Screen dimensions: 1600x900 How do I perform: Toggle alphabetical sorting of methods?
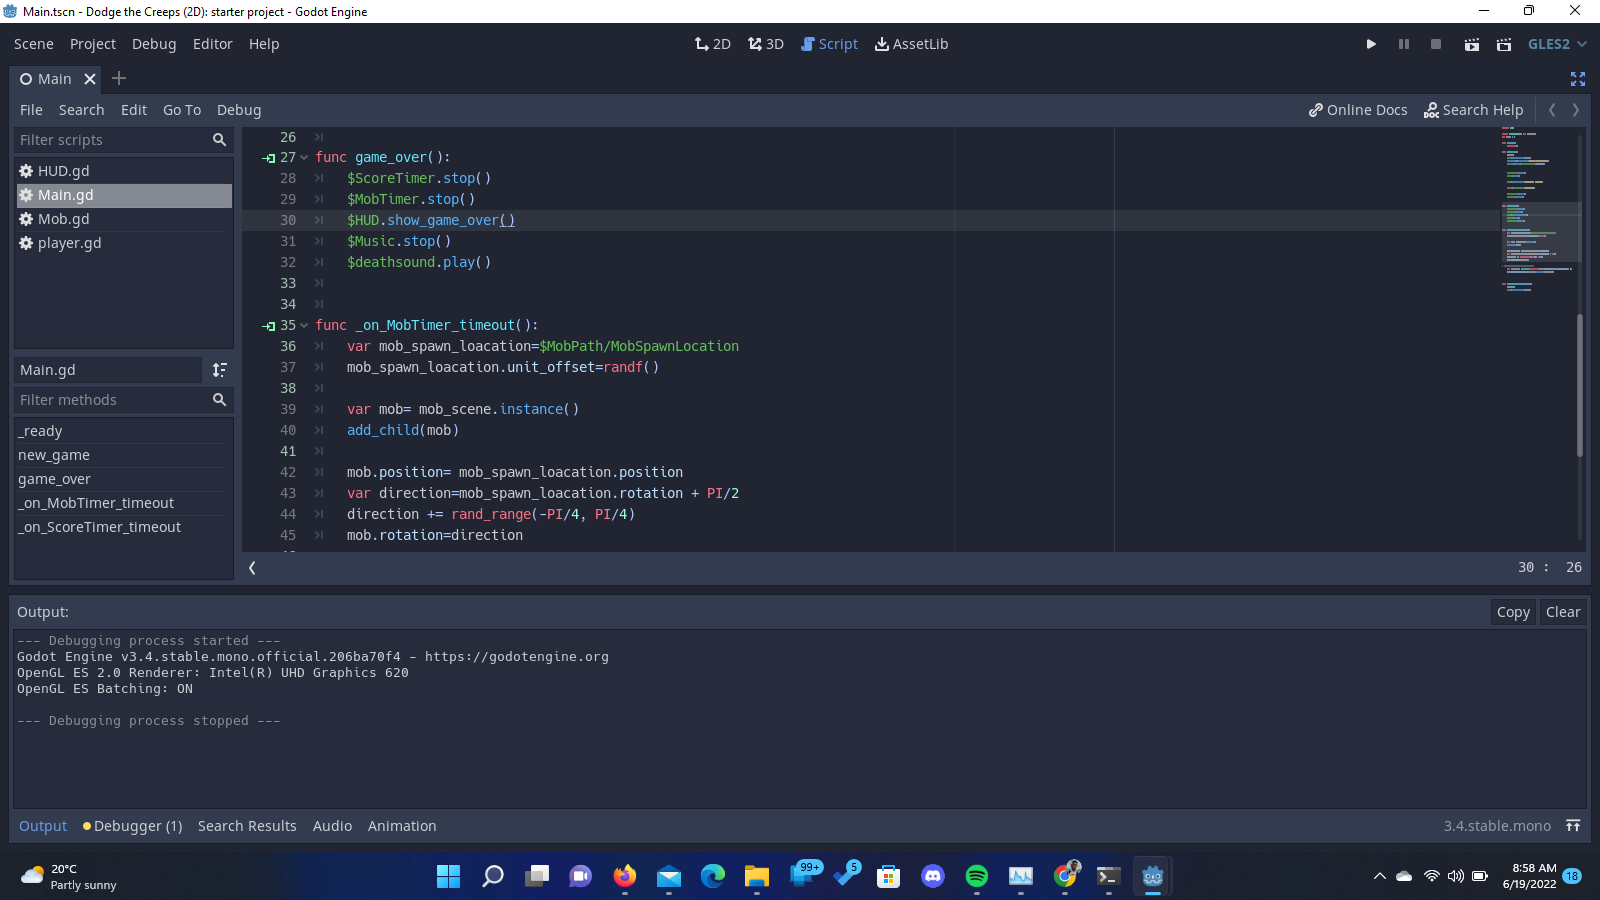click(220, 370)
